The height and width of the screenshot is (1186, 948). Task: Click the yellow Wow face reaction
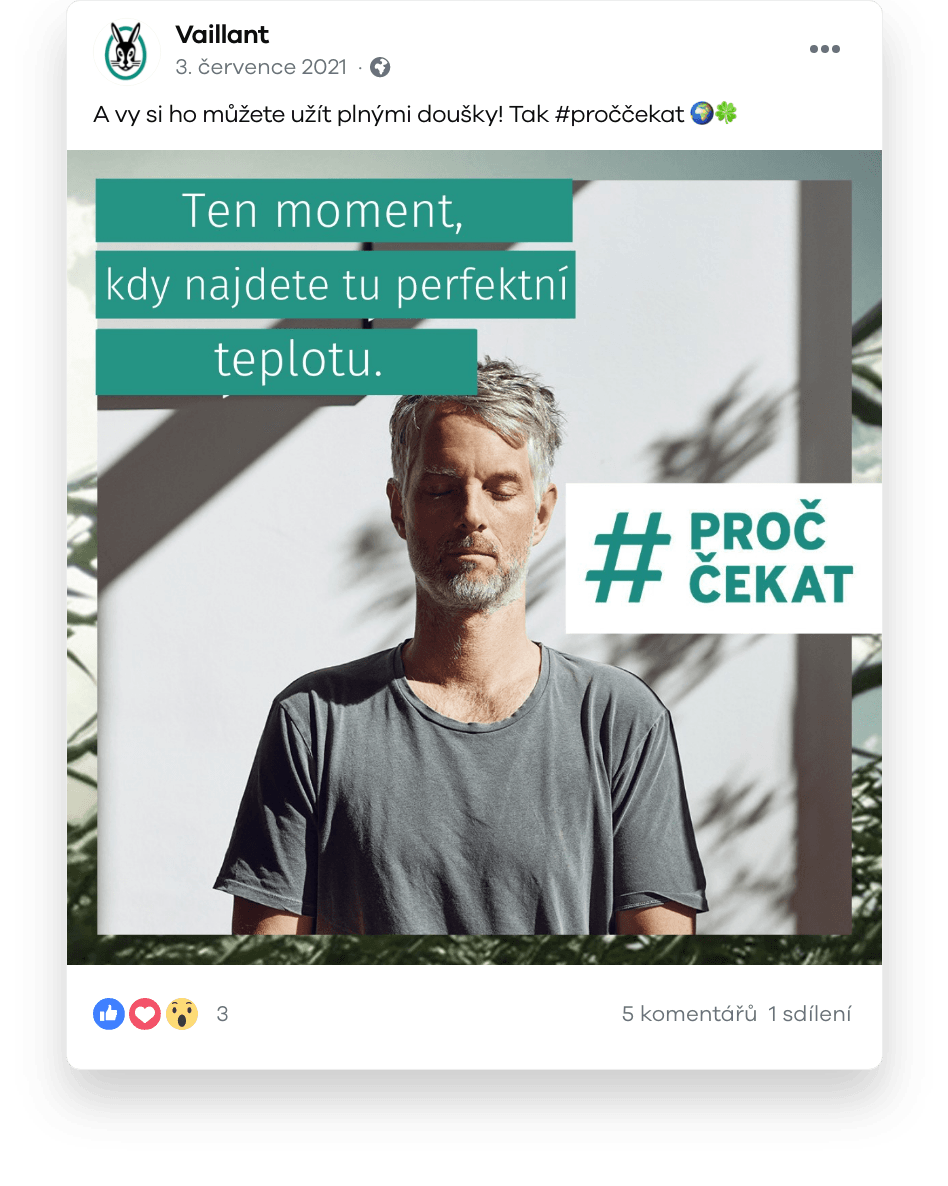182,1014
